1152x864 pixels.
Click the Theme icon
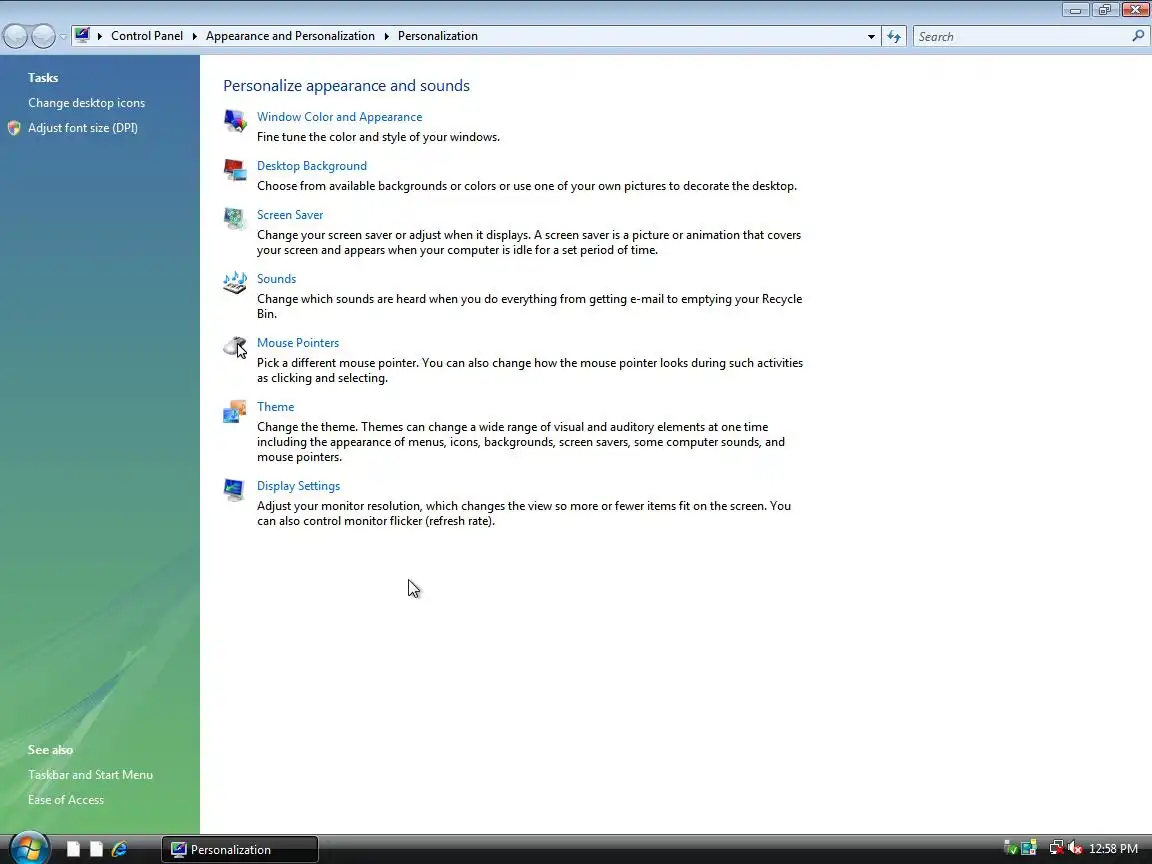235,411
